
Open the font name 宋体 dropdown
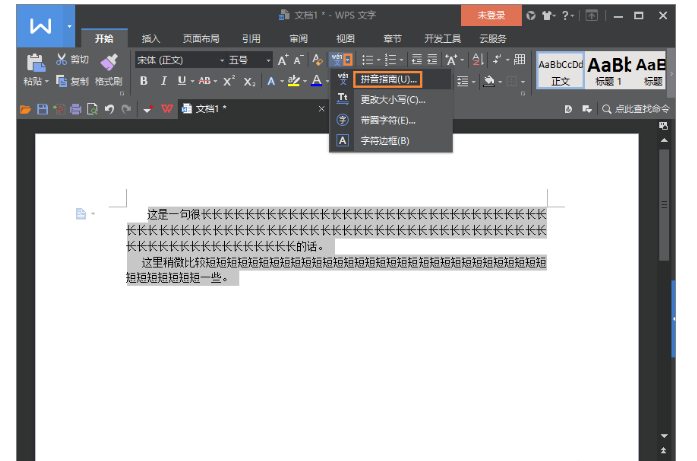coord(222,60)
